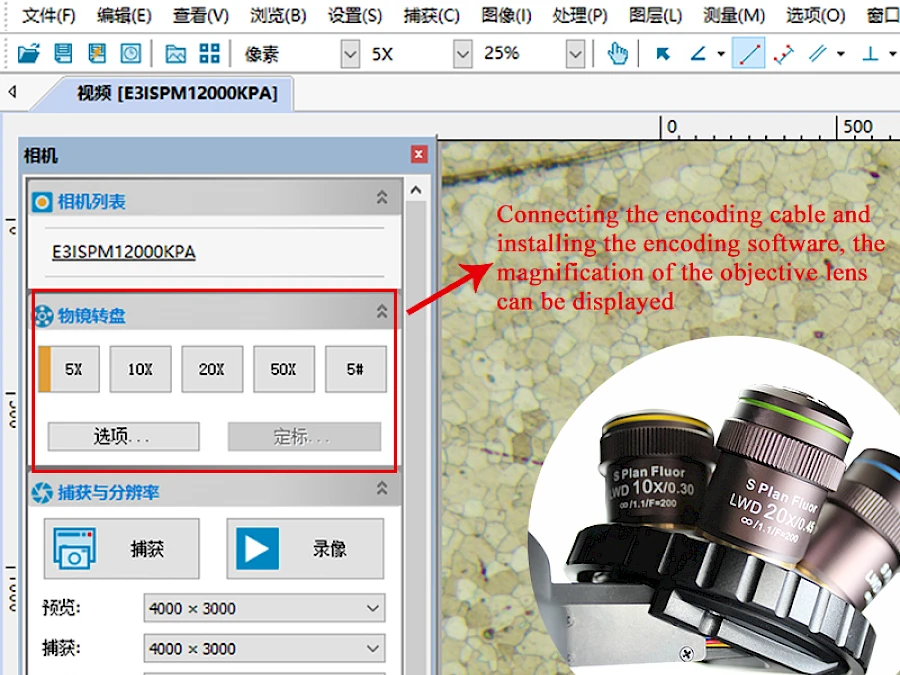900x675 pixels.
Task: Click the 选项... button
Action: 123,437
